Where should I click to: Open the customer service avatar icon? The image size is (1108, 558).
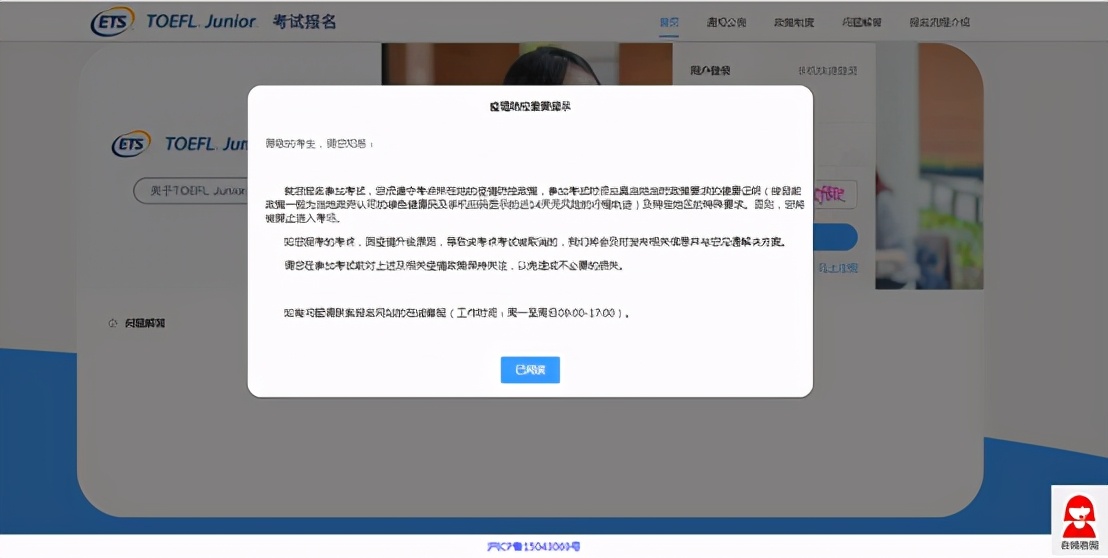tap(1079, 519)
